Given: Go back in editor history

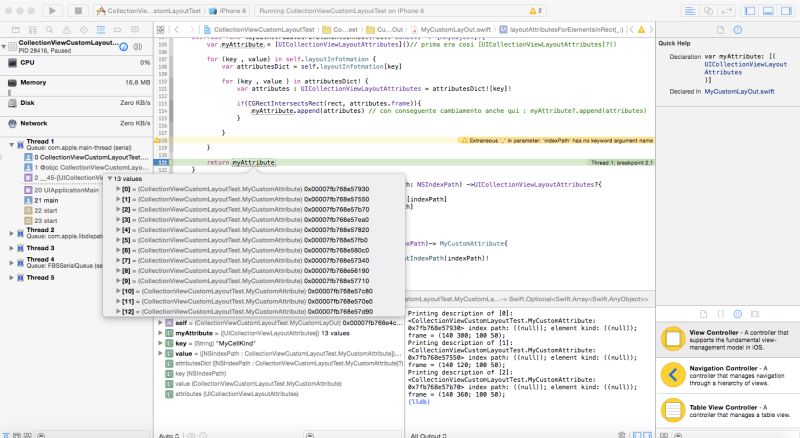Looking at the screenshot, I should pos(177,30).
